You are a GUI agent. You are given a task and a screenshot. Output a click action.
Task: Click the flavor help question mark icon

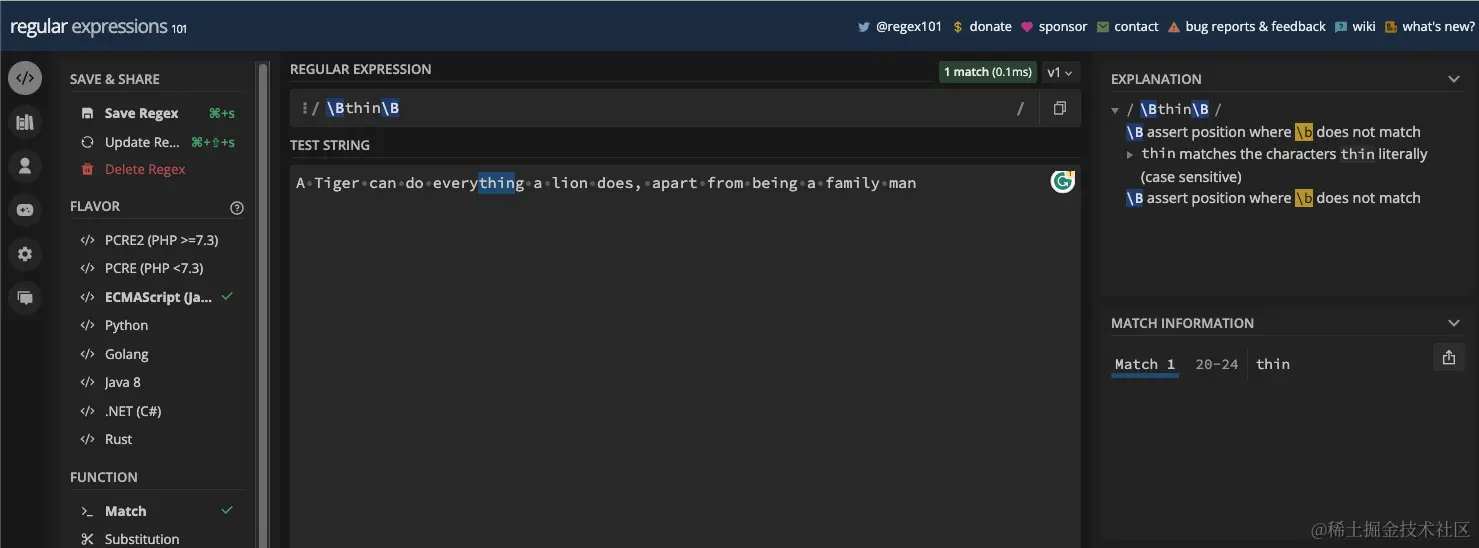click(x=237, y=208)
